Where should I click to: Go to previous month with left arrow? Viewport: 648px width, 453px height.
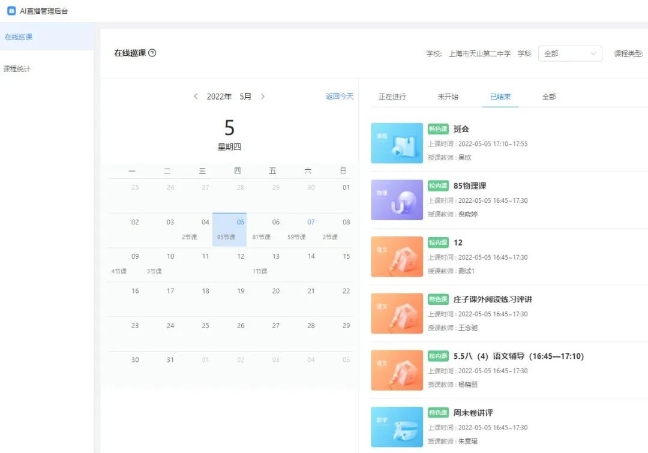(x=196, y=97)
